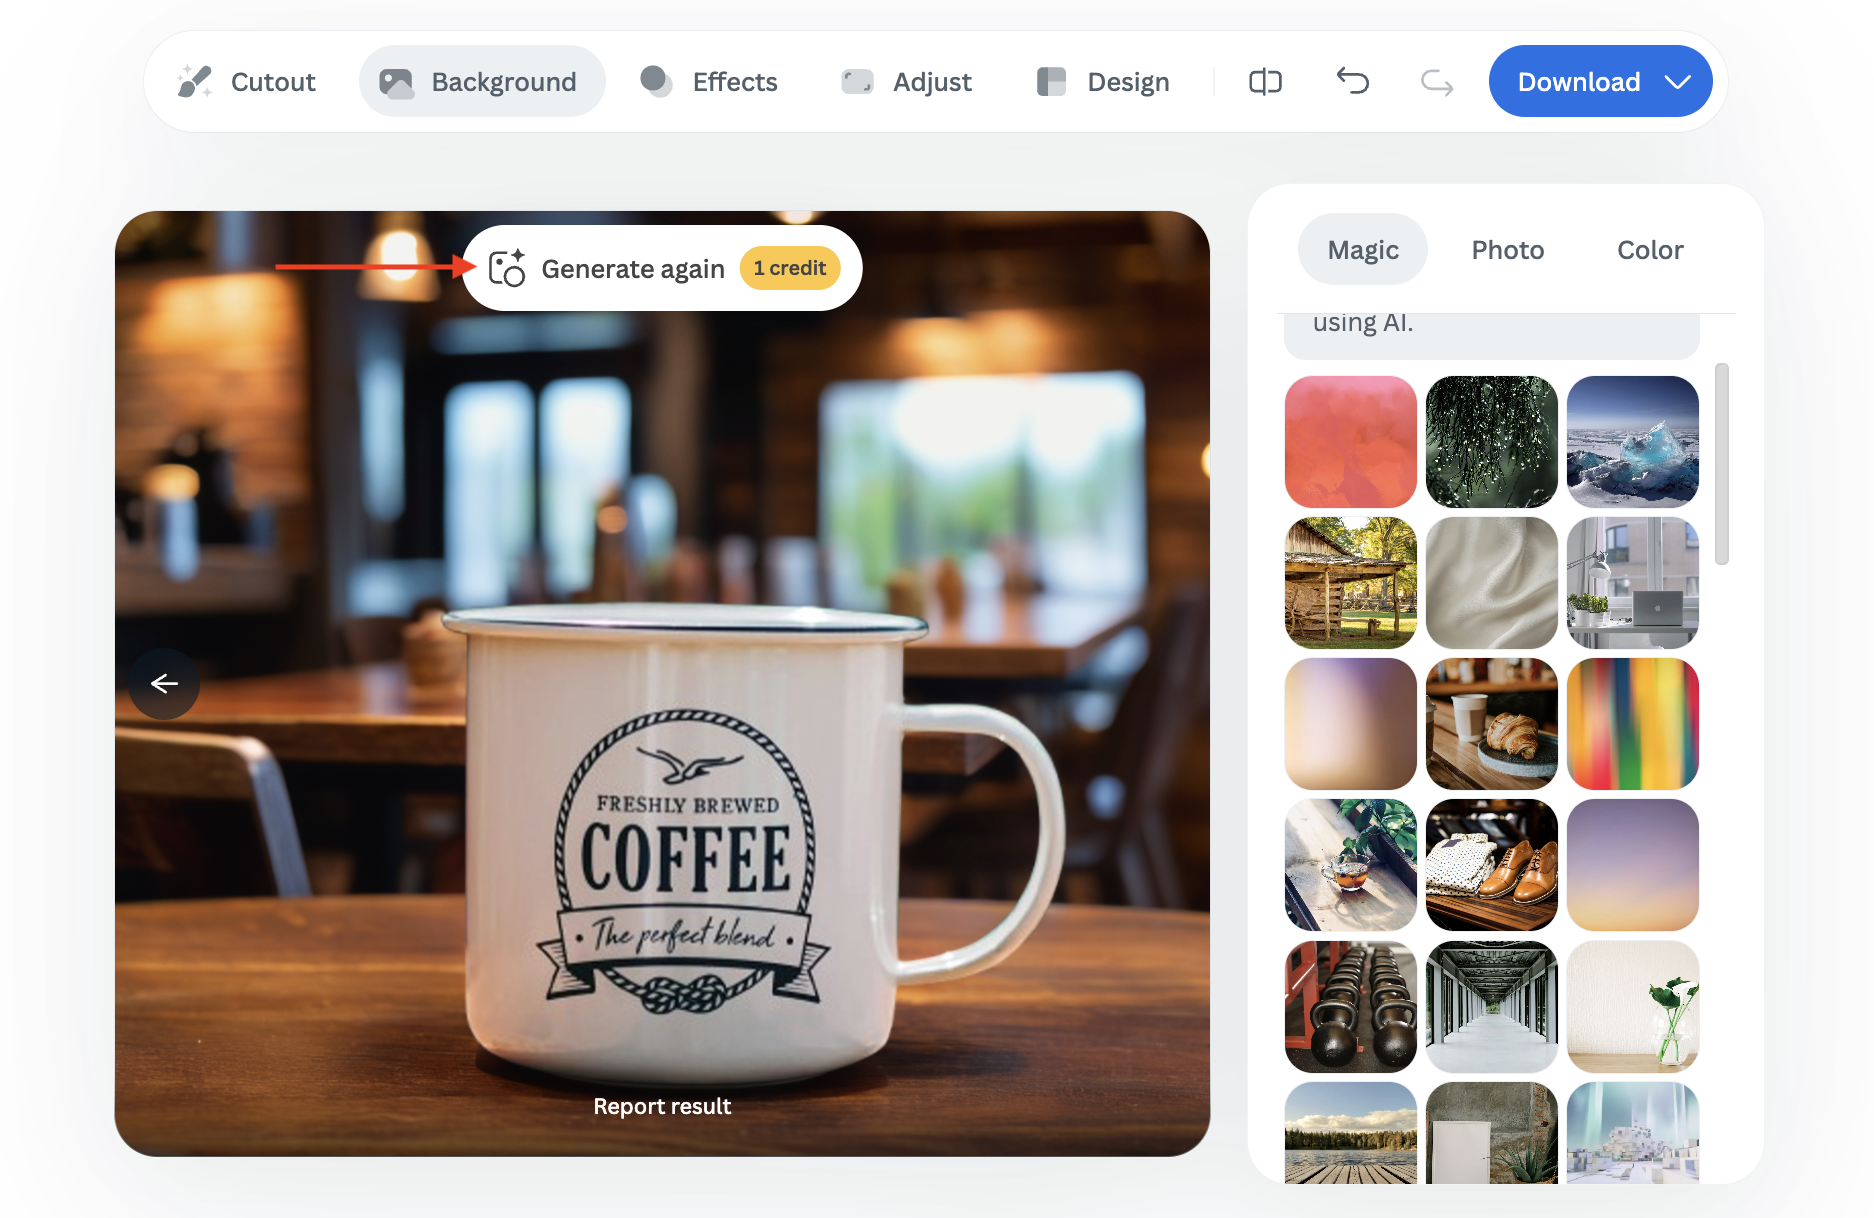Screen dimensions: 1874x1218
Task: Select the Background toolbar option
Action: tap(482, 81)
